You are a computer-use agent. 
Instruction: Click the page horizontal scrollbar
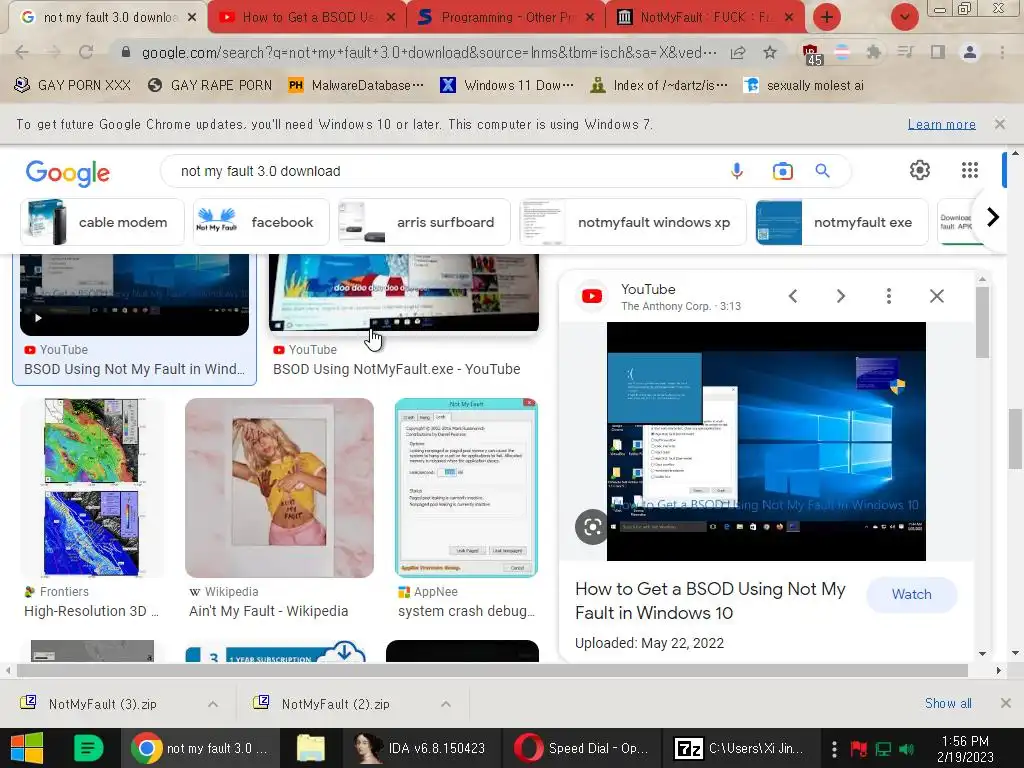point(492,671)
